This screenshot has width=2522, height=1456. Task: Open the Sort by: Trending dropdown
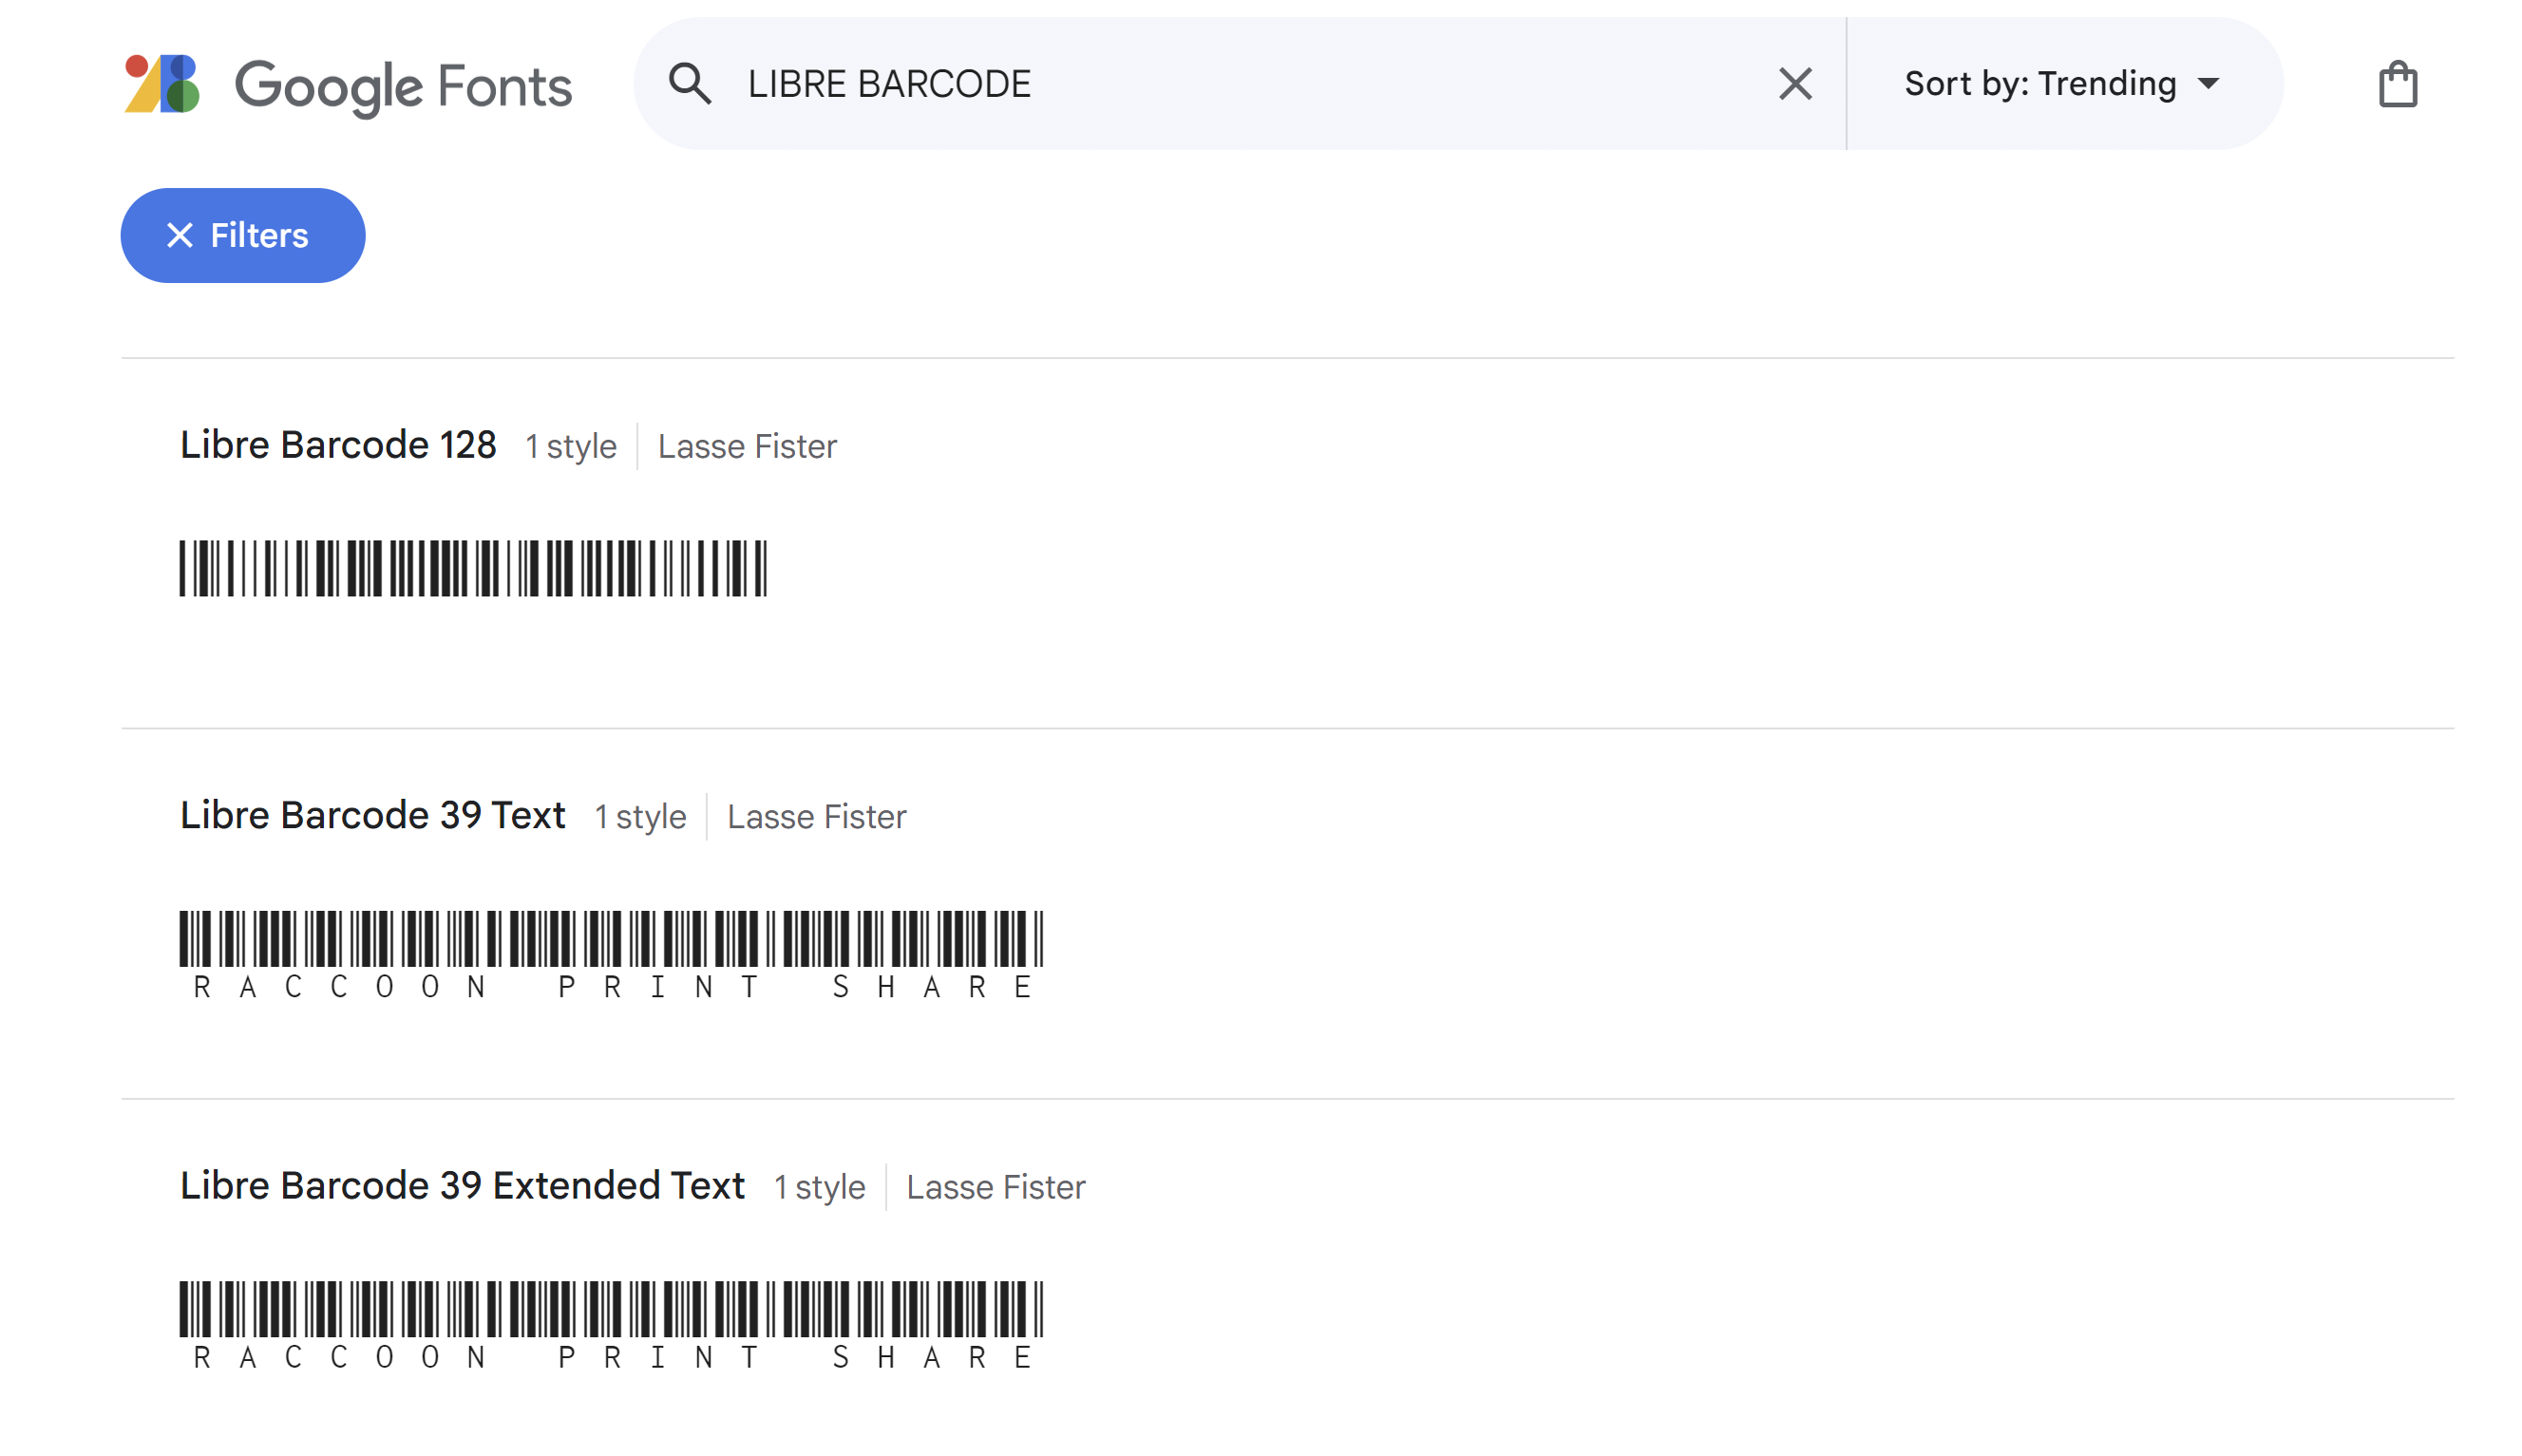click(x=2061, y=84)
